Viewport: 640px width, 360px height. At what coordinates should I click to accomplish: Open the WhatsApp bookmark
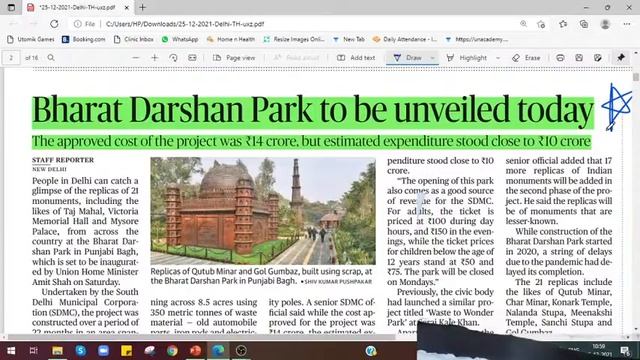point(180,39)
